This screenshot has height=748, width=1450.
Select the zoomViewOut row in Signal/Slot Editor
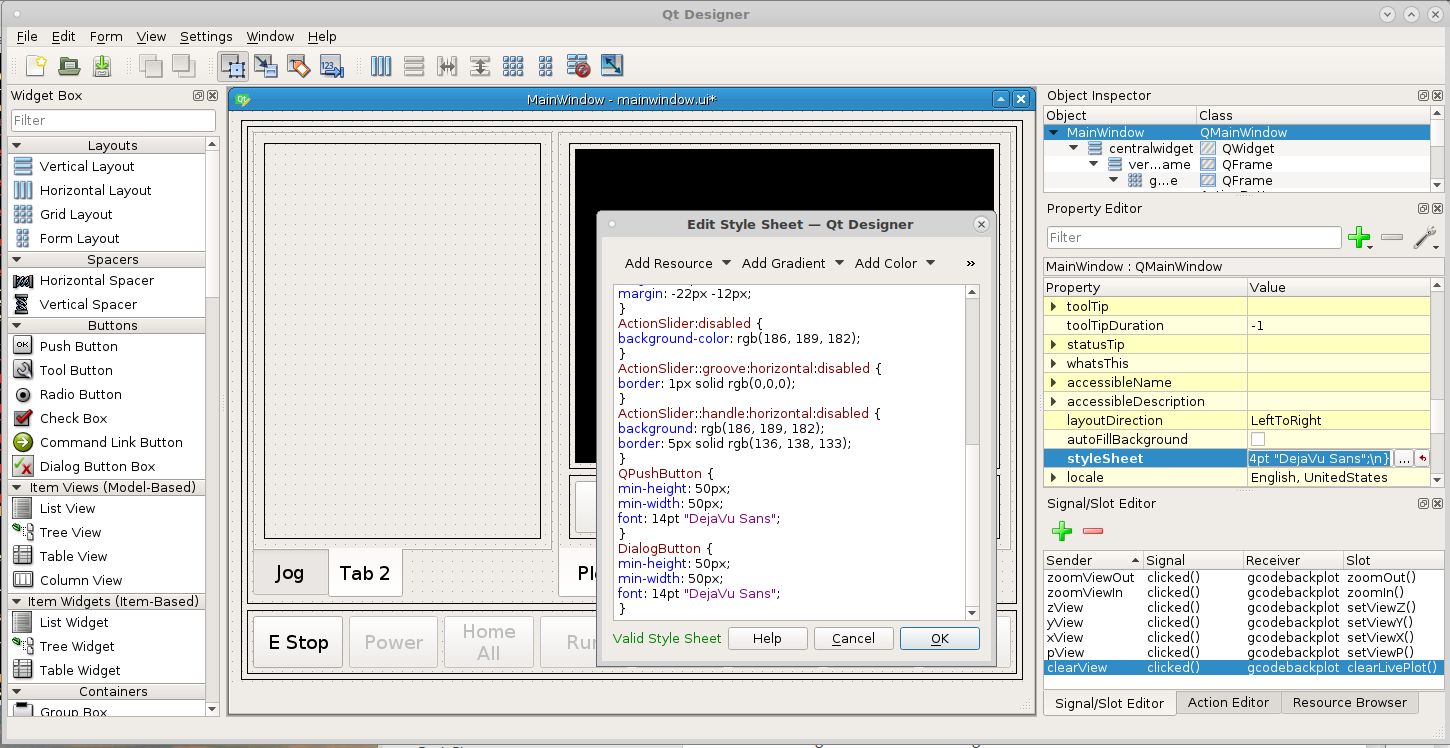1244,577
